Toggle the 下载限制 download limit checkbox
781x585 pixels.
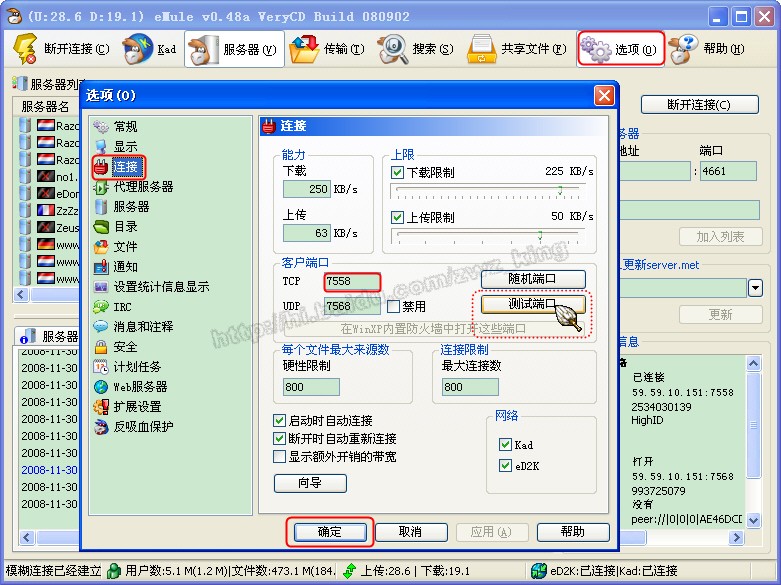(x=398, y=172)
